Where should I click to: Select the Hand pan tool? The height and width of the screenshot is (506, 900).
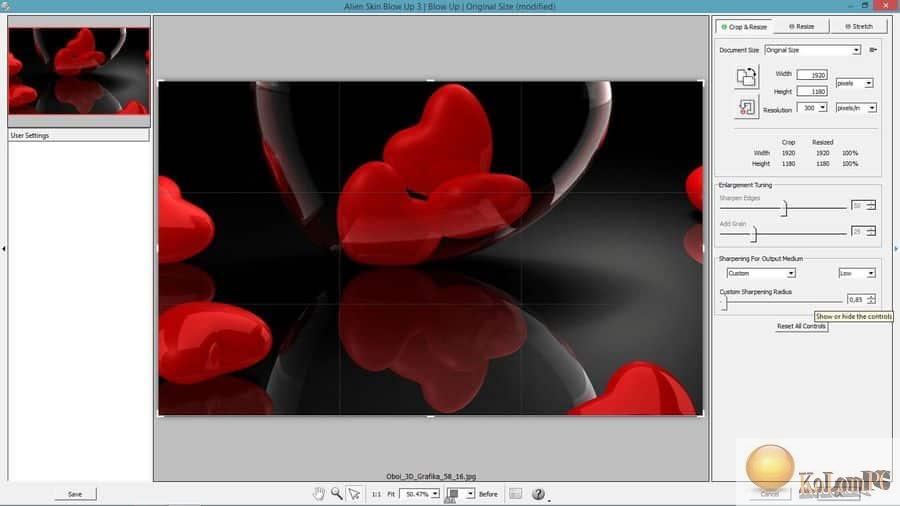[319, 493]
